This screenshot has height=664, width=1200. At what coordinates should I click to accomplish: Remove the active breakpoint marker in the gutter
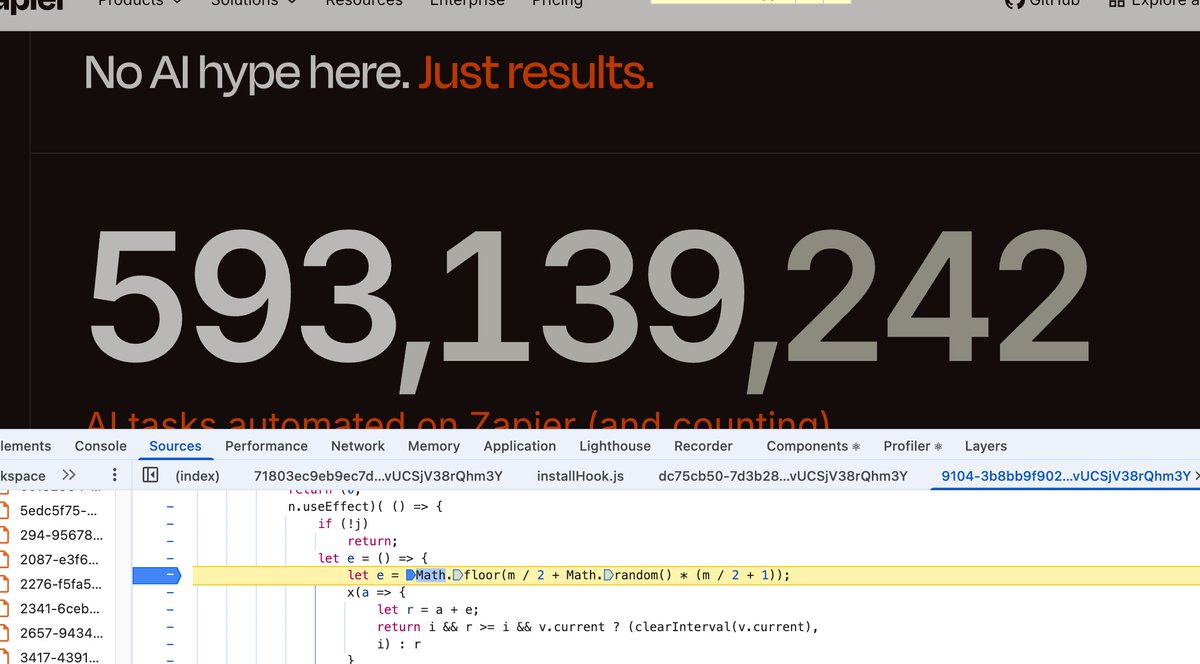tap(158, 575)
